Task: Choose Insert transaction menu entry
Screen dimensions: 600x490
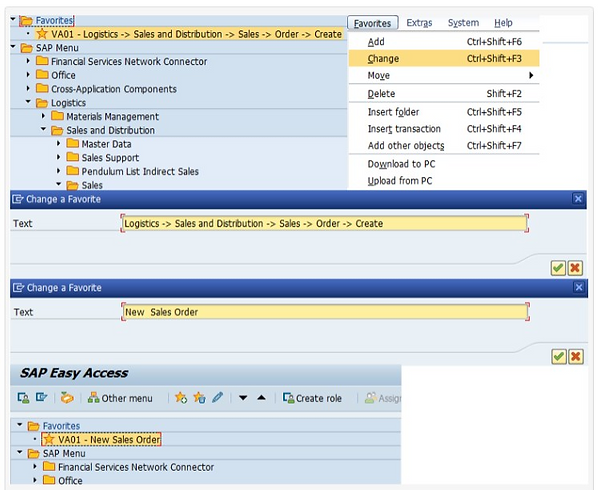Action: [x=444, y=129]
